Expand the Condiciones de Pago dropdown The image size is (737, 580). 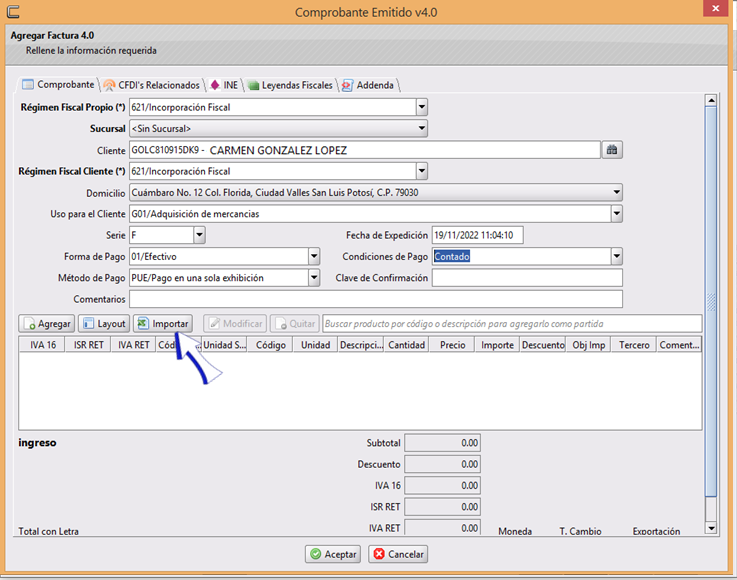[616, 257]
